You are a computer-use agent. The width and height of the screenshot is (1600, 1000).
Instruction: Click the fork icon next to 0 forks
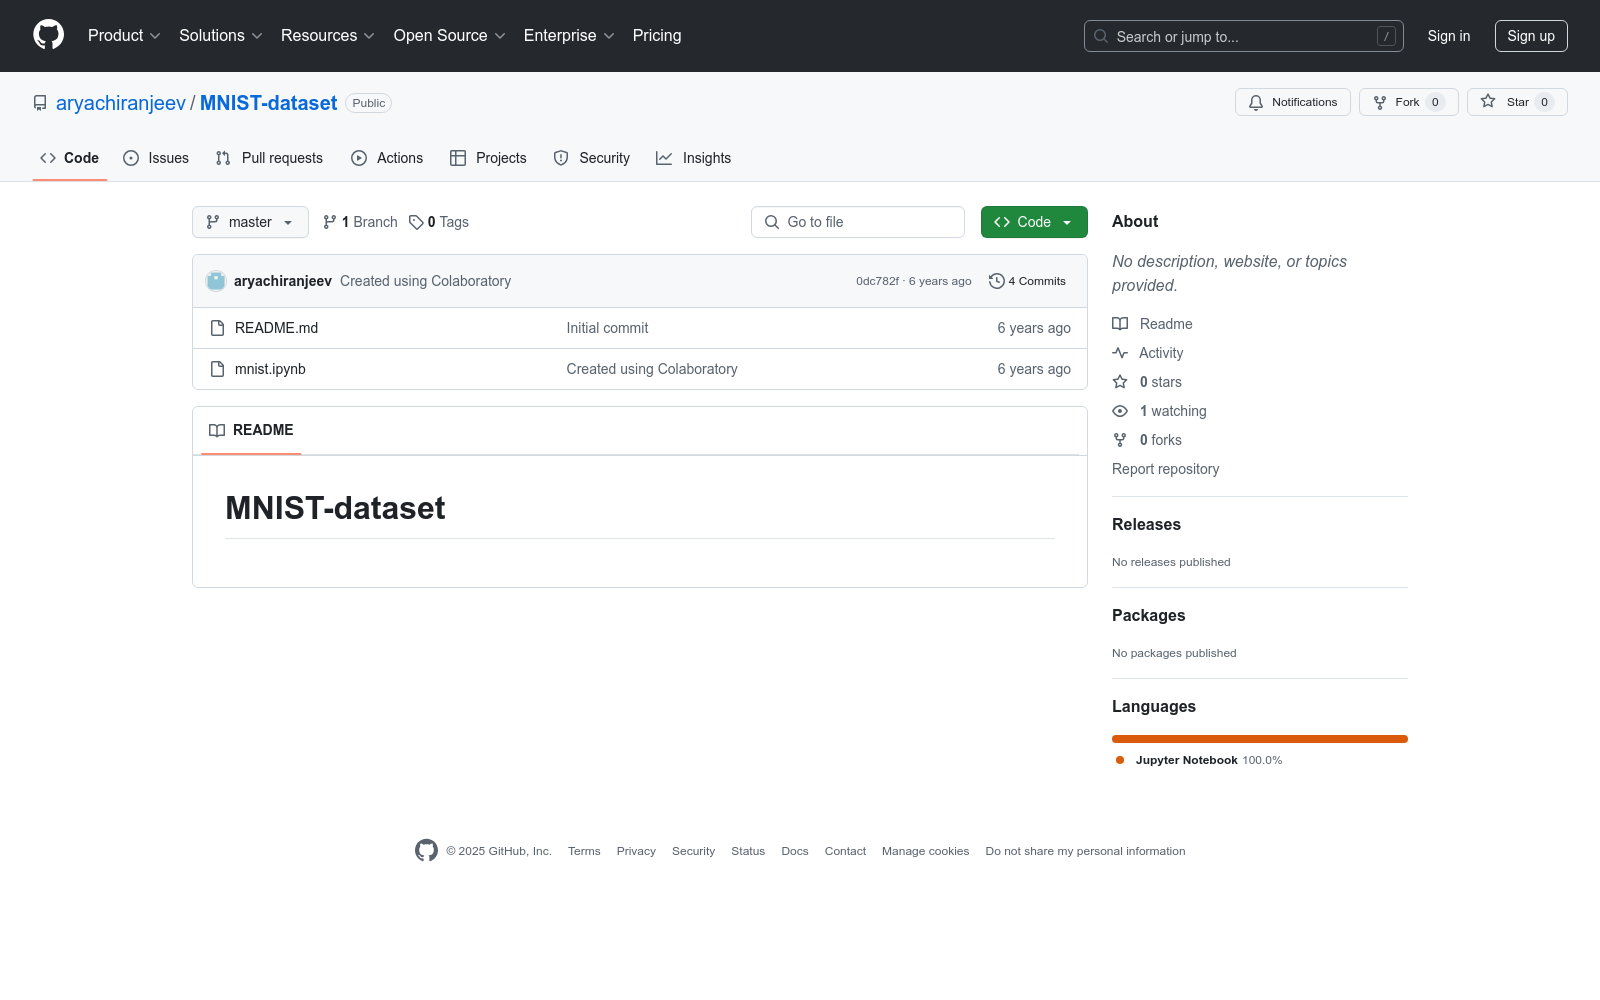tap(1120, 440)
